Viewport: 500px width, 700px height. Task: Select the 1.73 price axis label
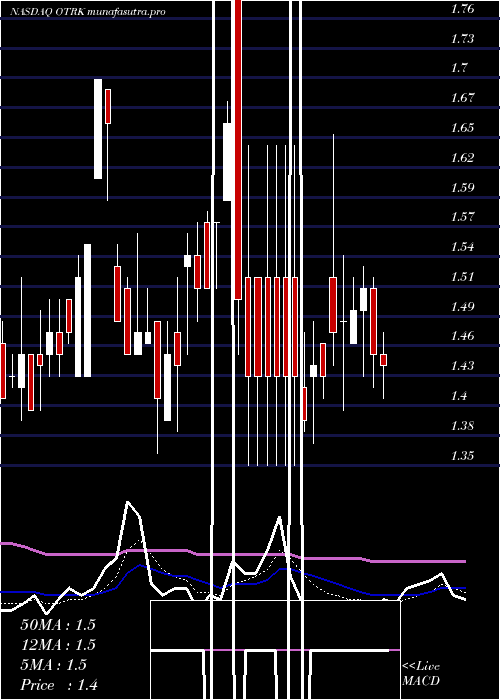click(462, 38)
